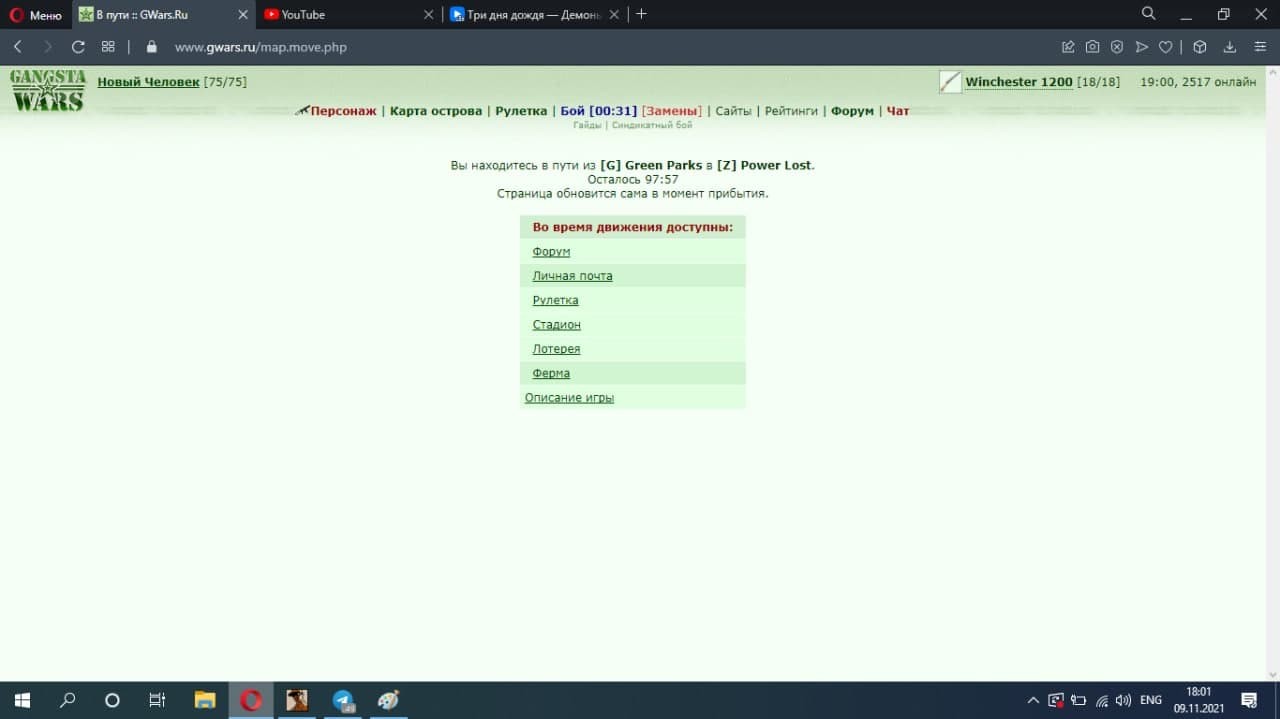Open Cortana circle on taskbar

112,700
